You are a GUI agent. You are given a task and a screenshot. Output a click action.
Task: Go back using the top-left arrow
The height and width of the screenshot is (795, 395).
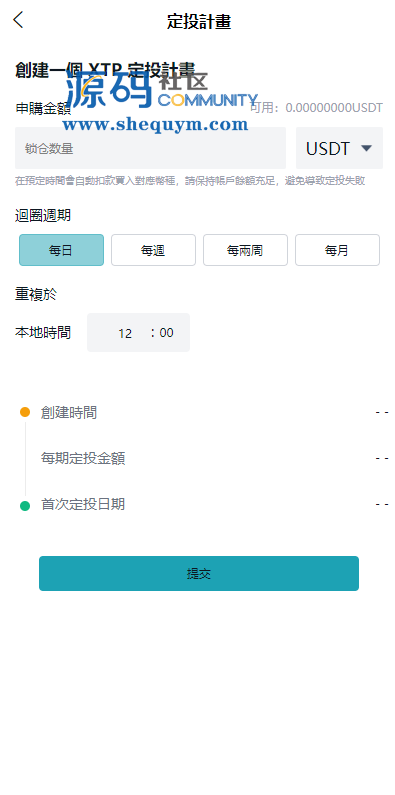click(18, 20)
